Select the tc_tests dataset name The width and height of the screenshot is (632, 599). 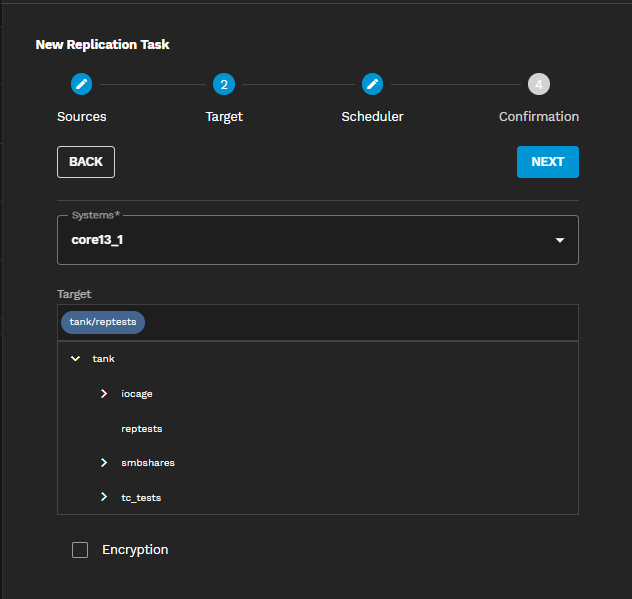(x=141, y=498)
